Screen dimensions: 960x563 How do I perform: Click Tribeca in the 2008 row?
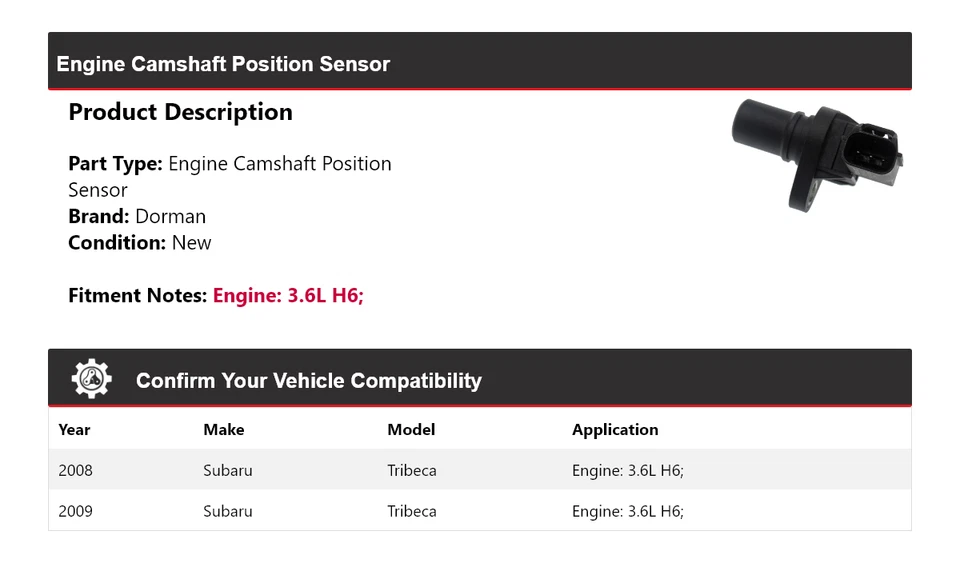[412, 470]
